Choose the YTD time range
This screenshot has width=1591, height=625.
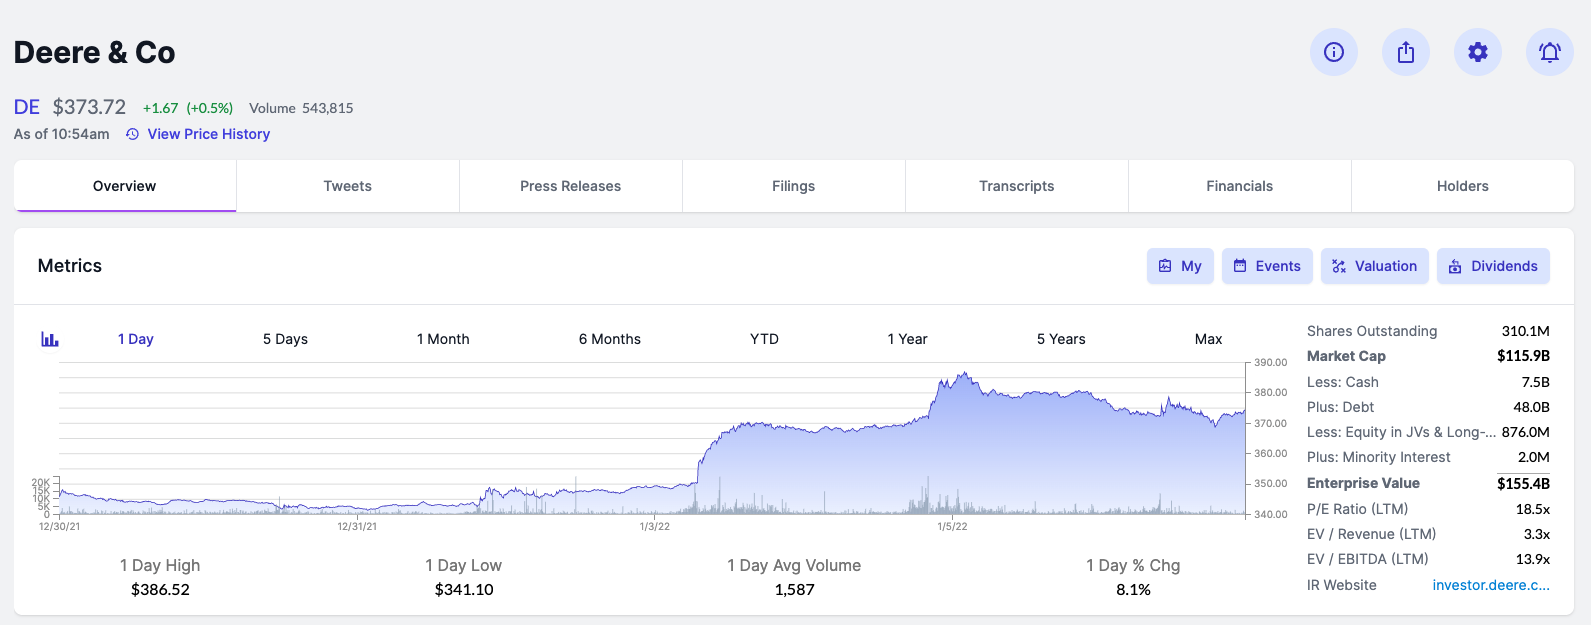pos(764,339)
